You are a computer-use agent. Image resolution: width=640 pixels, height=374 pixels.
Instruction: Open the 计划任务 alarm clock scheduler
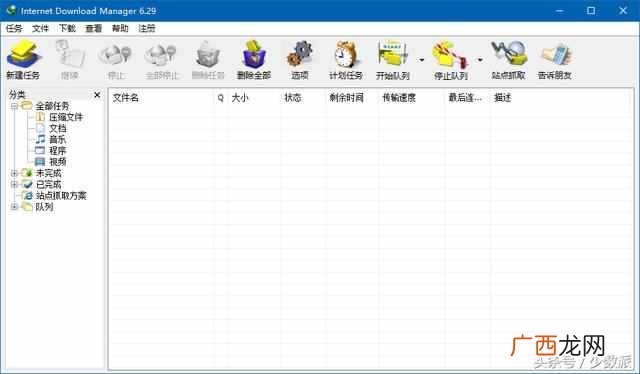[x=346, y=60]
